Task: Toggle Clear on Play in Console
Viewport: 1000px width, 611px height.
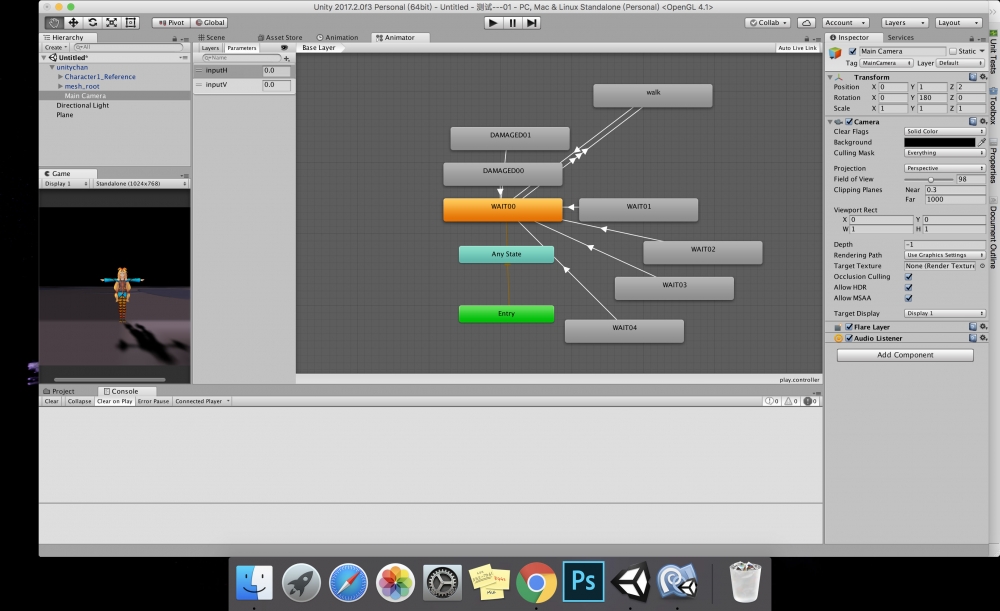Action: 114,401
